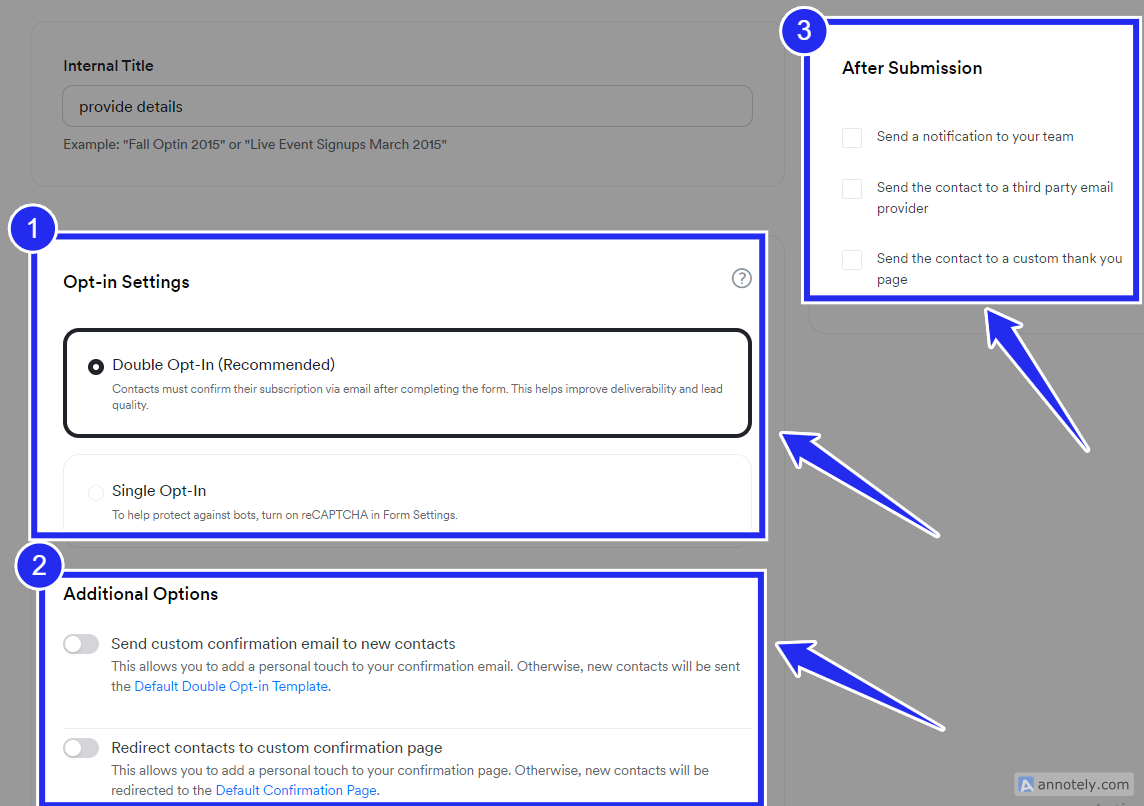Click the Opt-in Settings section title
1144x806 pixels.
pyautogui.click(x=126, y=282)
